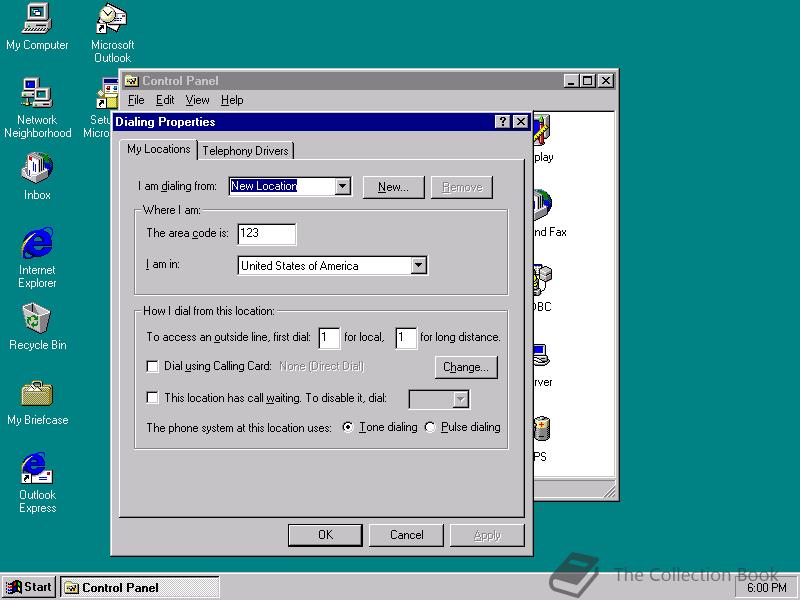This screenshot has height=600, width=800.
Task: Minimize the Control Panel window
Action: pyautogui.click(x=572, y=81)
